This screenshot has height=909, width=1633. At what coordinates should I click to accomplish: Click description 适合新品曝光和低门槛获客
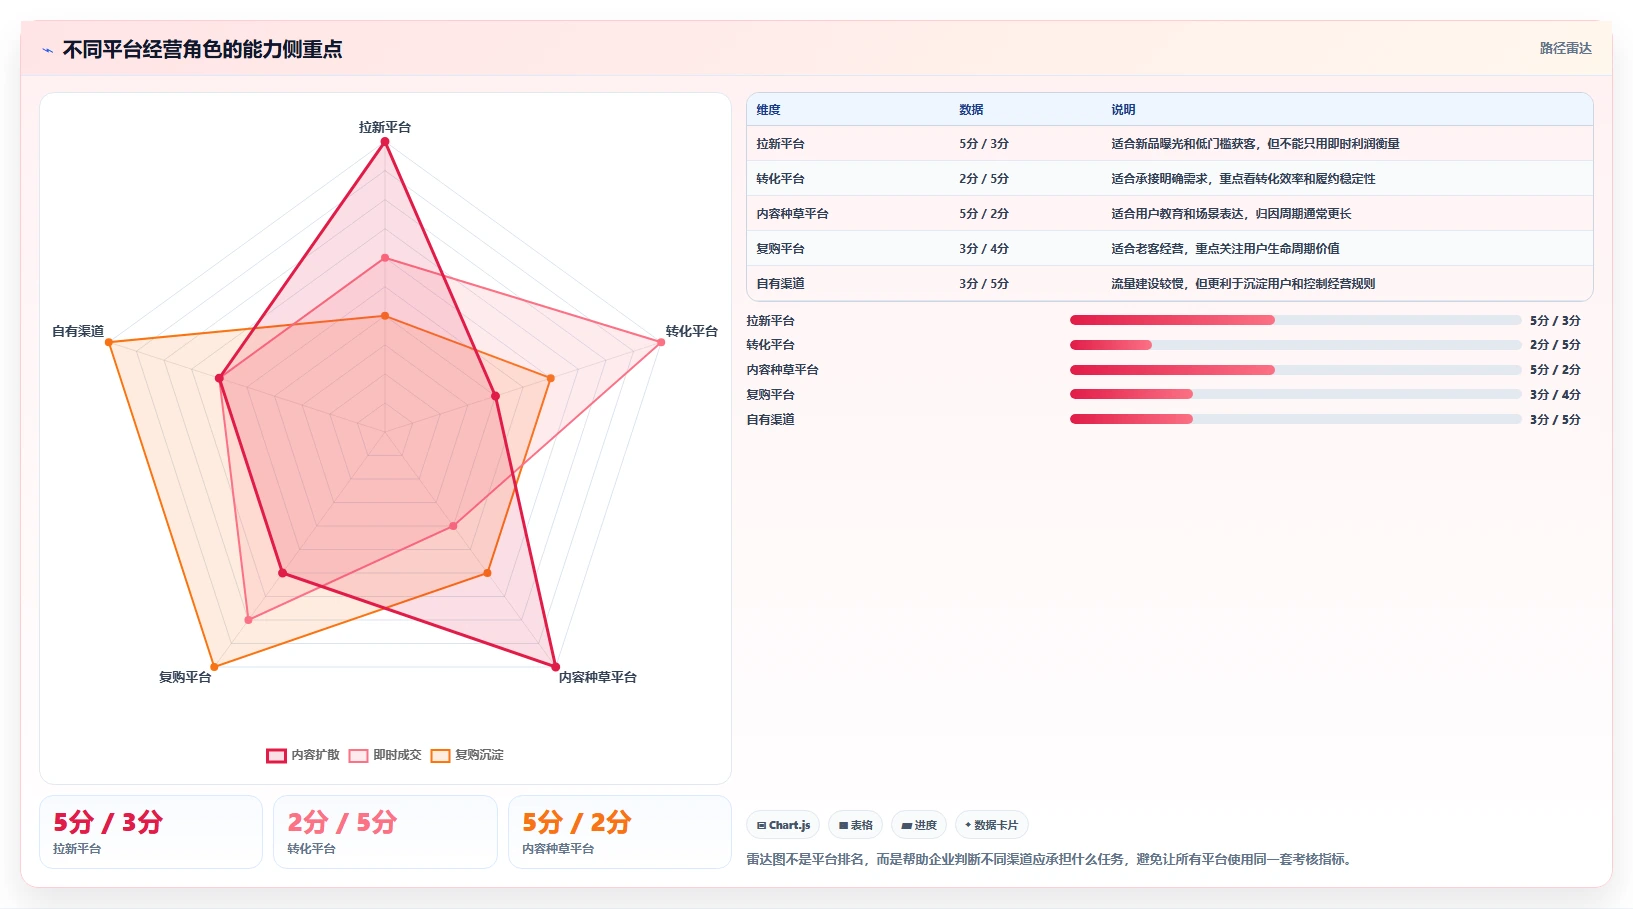[x=1255, y=144]
